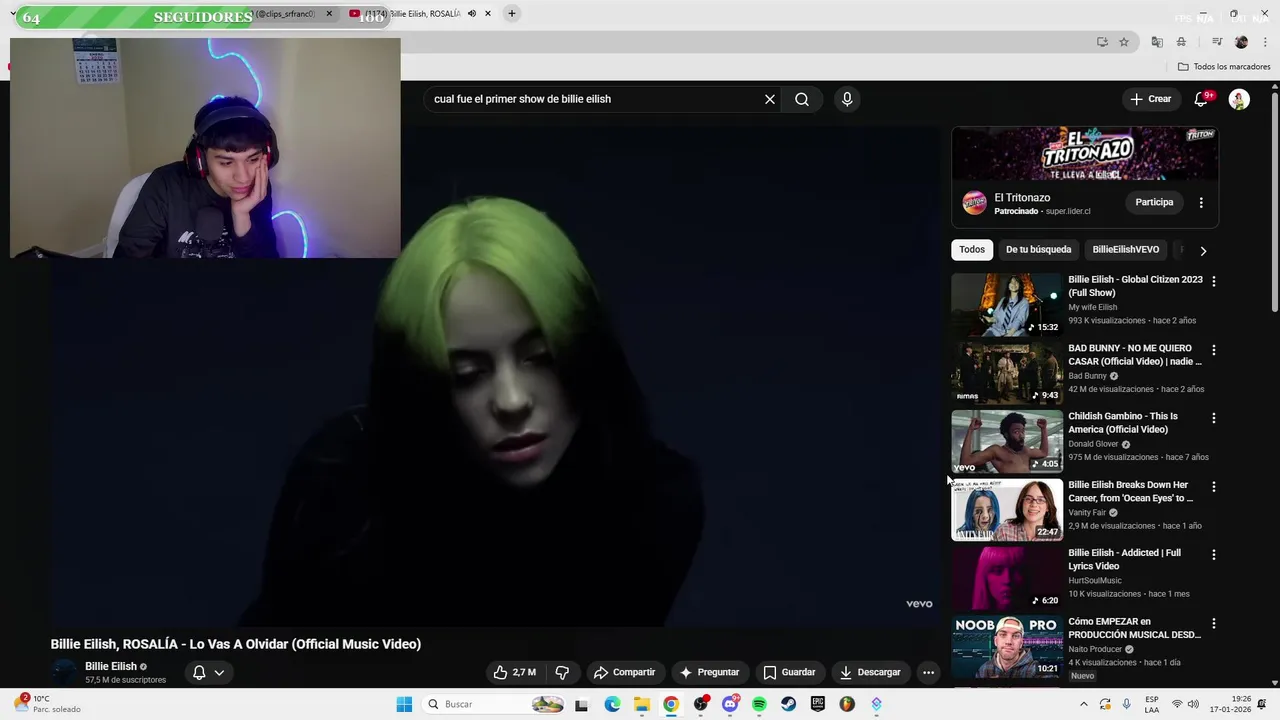
Task: Open Billie Eilish Breaks Down Her Career video
Action: [x=1007, y=510]
